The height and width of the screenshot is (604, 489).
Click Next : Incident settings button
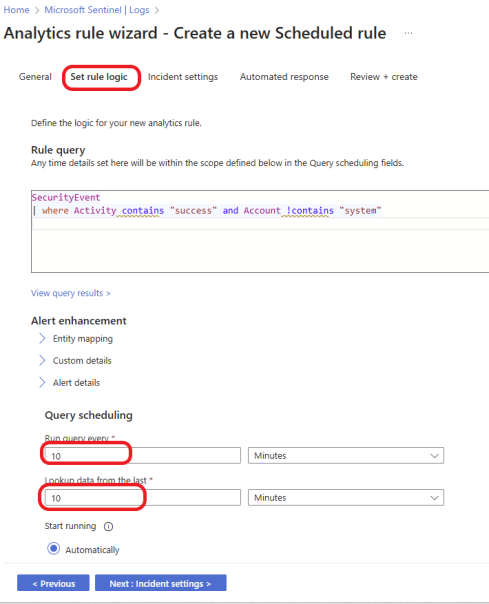pos(161,583)
